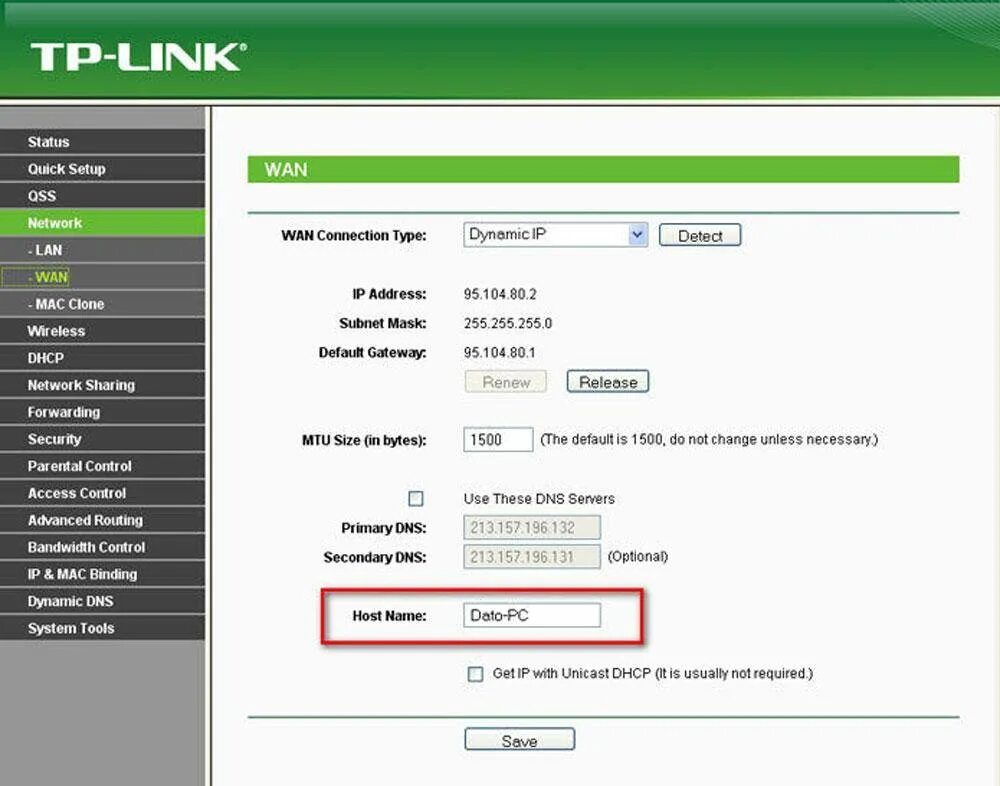Open System Tools
The image size is (1000, 786).
(x=70, y=627)
